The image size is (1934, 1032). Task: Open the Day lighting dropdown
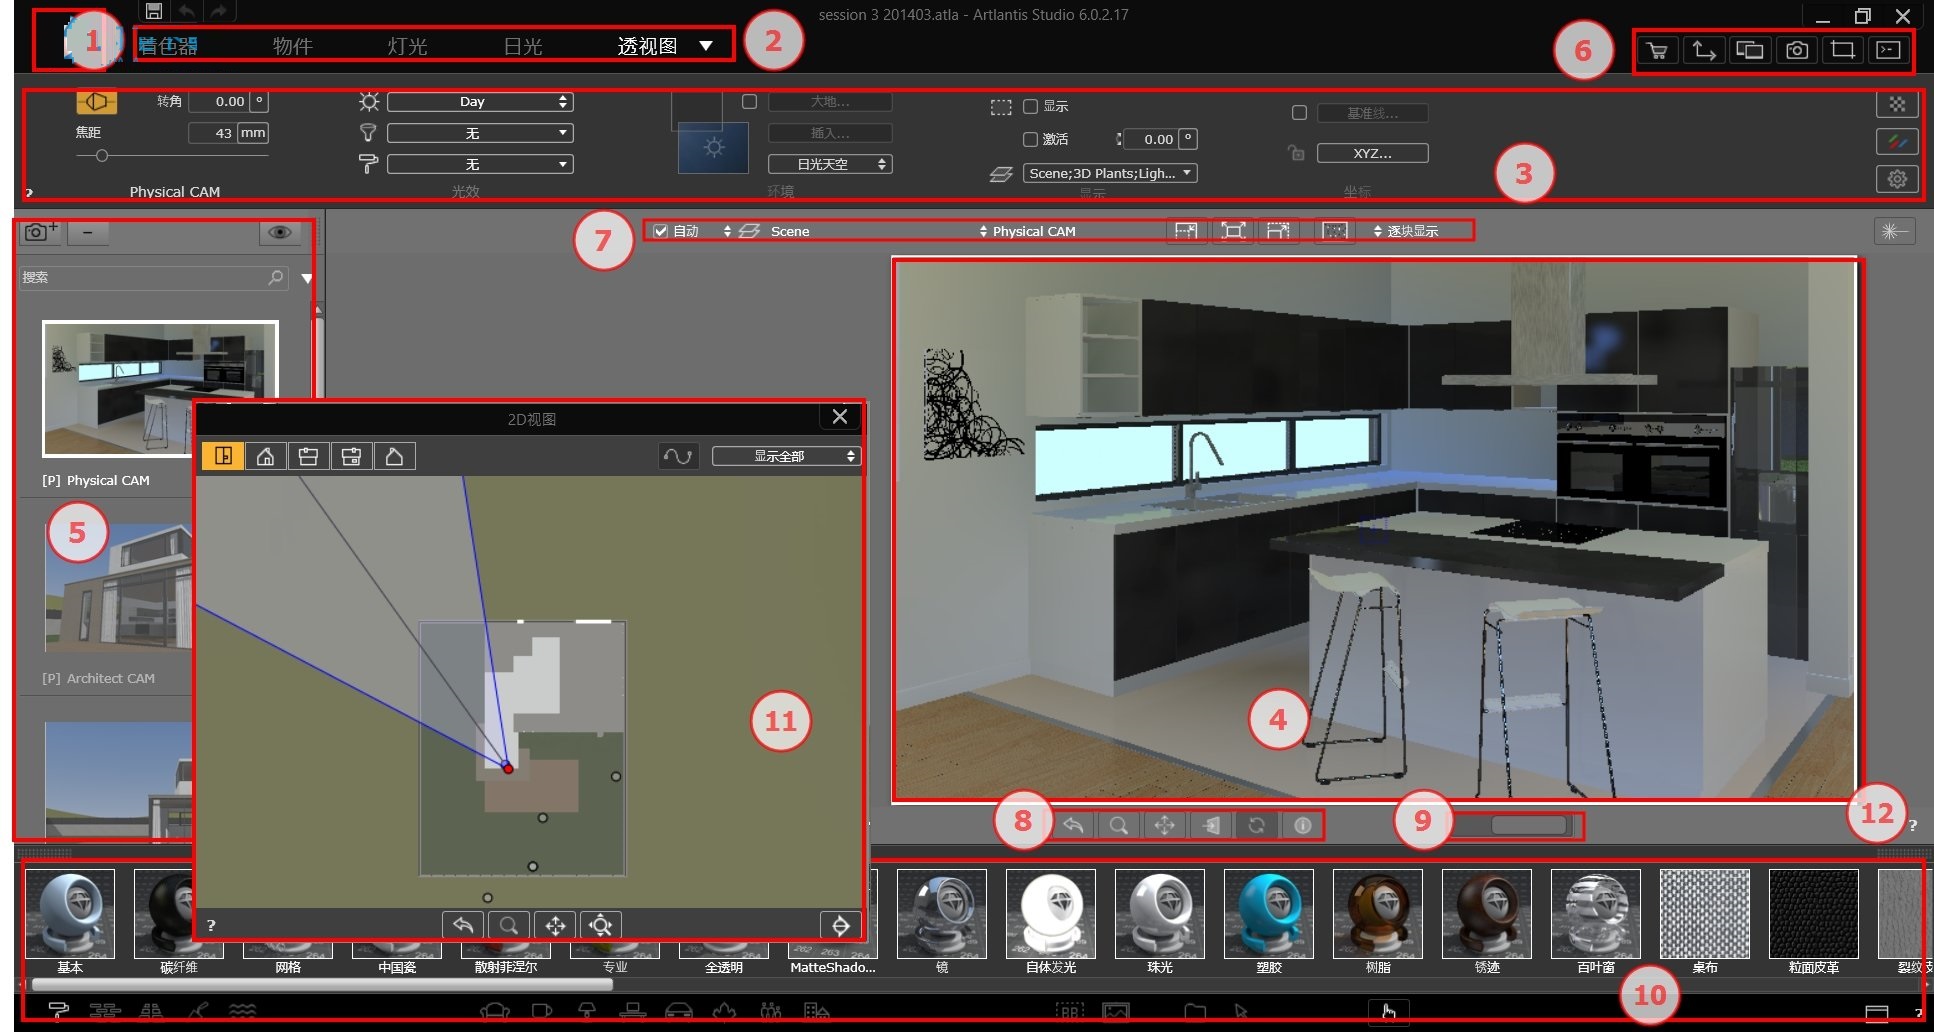pyautogui.click(x=480, y=102)
